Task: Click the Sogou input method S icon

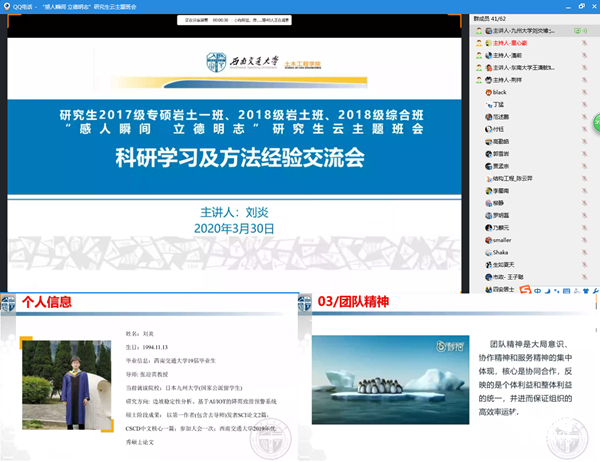Action: (x=525, y=291)
